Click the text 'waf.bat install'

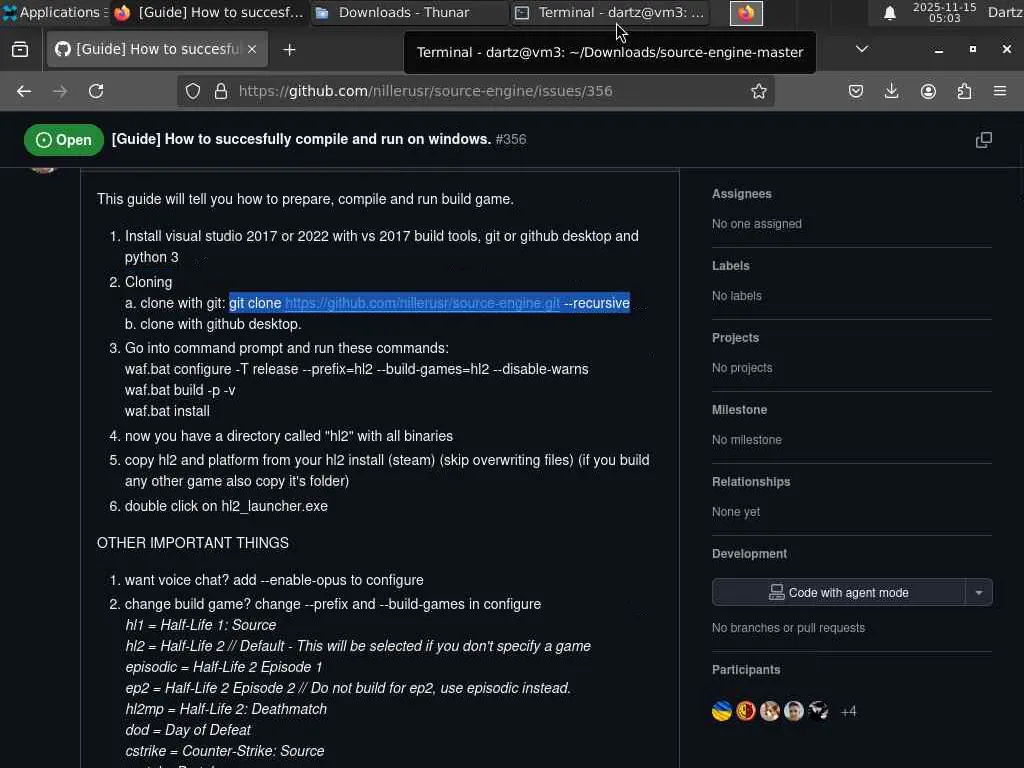pos(167,411)
